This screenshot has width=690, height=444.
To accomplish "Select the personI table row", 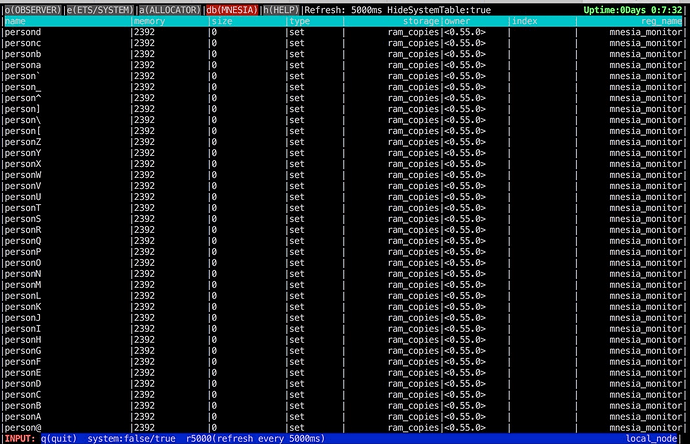I will coord(343,329).
